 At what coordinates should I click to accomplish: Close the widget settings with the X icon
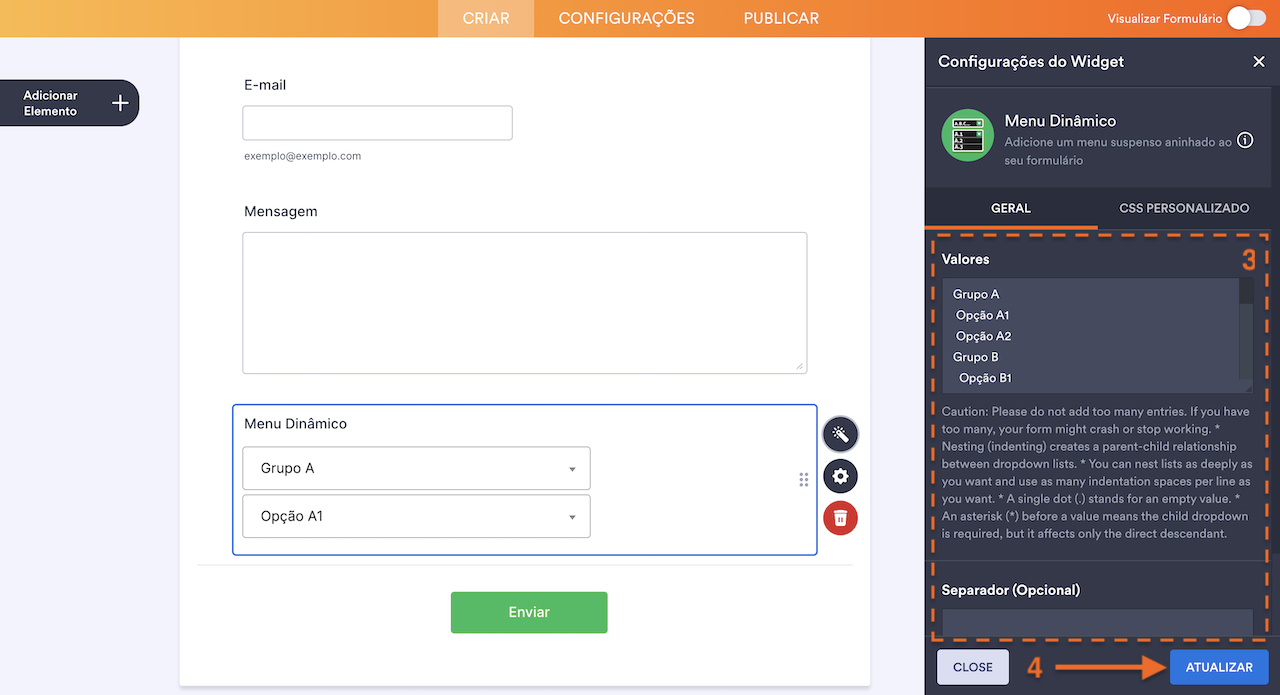pyautogui.click(x=1259, y=61)
